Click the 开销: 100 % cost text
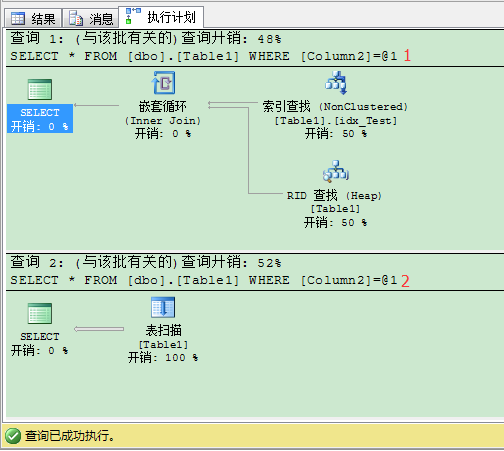 [163, 358]
